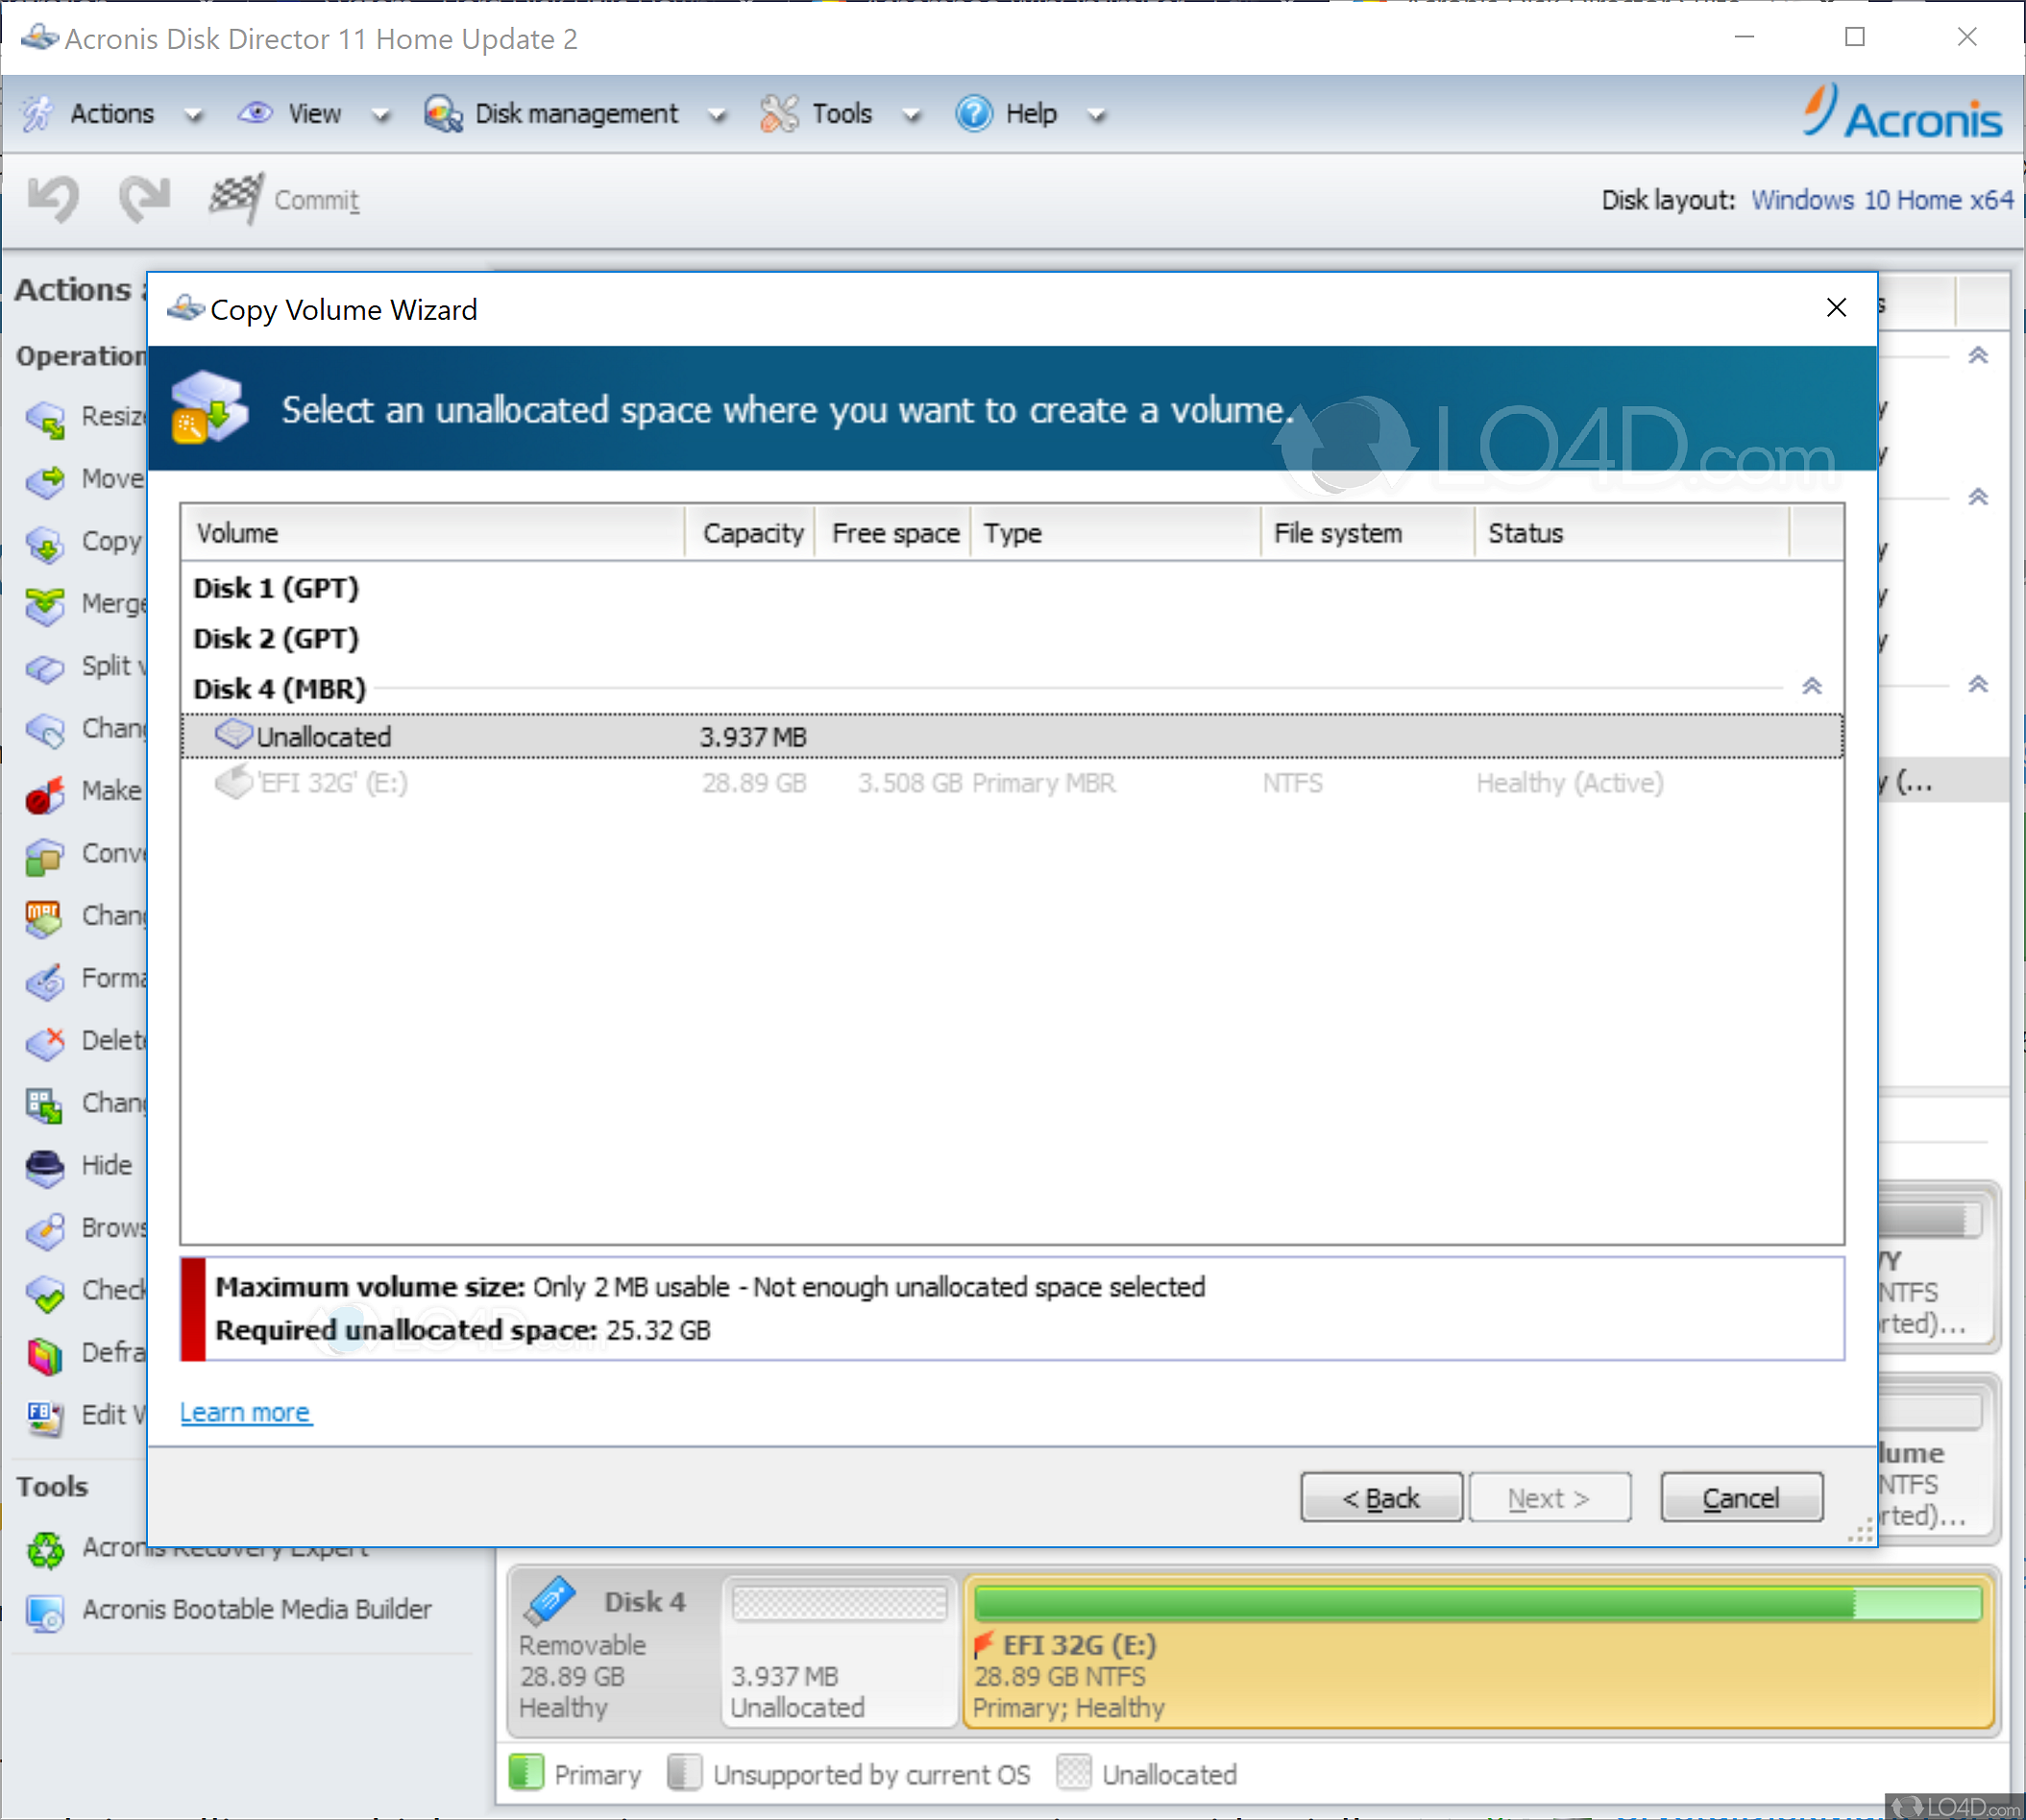
Task: Click the Check volume icon in sidebar
Action: (45, 1292)
